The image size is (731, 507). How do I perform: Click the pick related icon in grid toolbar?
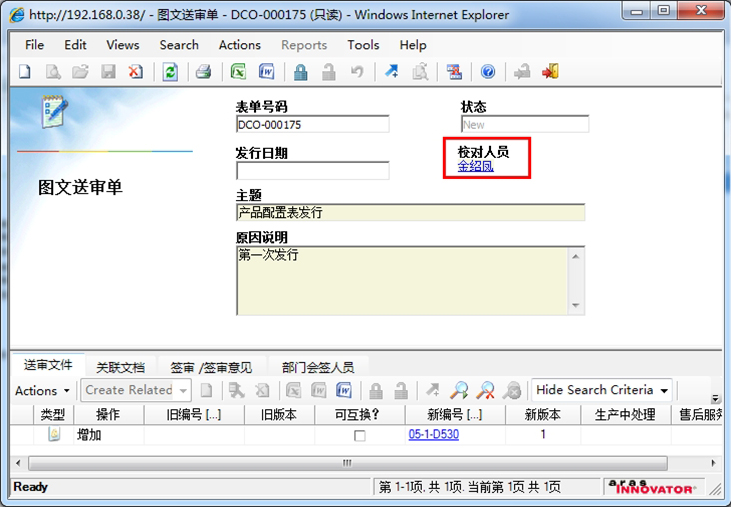tap(236, 391)
